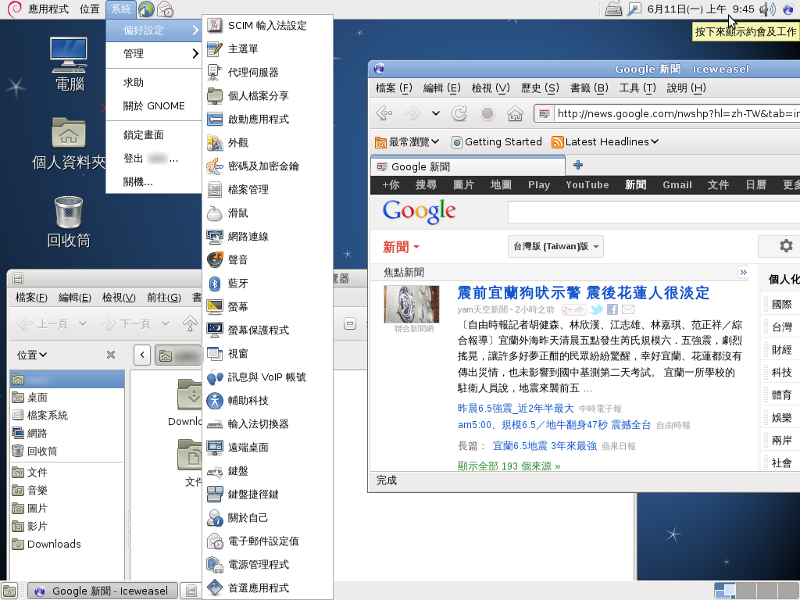This screenshot has width=800, height=600.
Task: Click Gmail in Google top bar
Action: coord(677,185)
